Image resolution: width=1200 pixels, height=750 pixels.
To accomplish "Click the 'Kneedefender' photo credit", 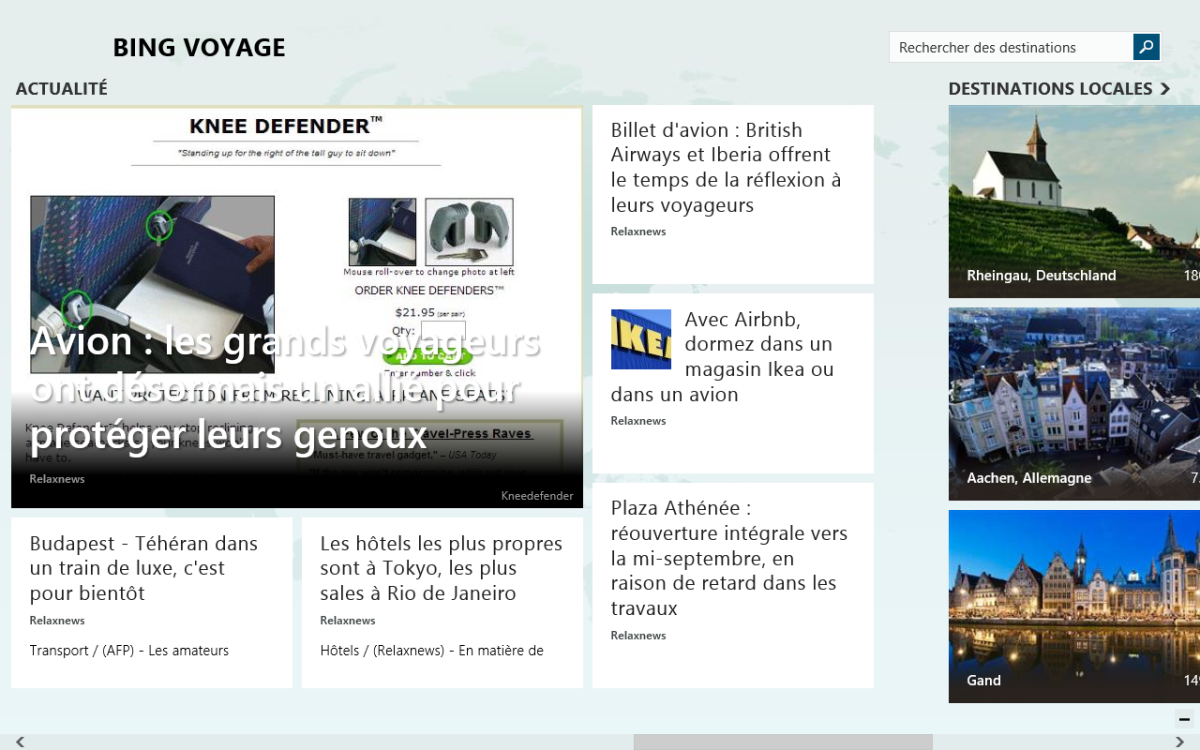I will tap(537, 496).
